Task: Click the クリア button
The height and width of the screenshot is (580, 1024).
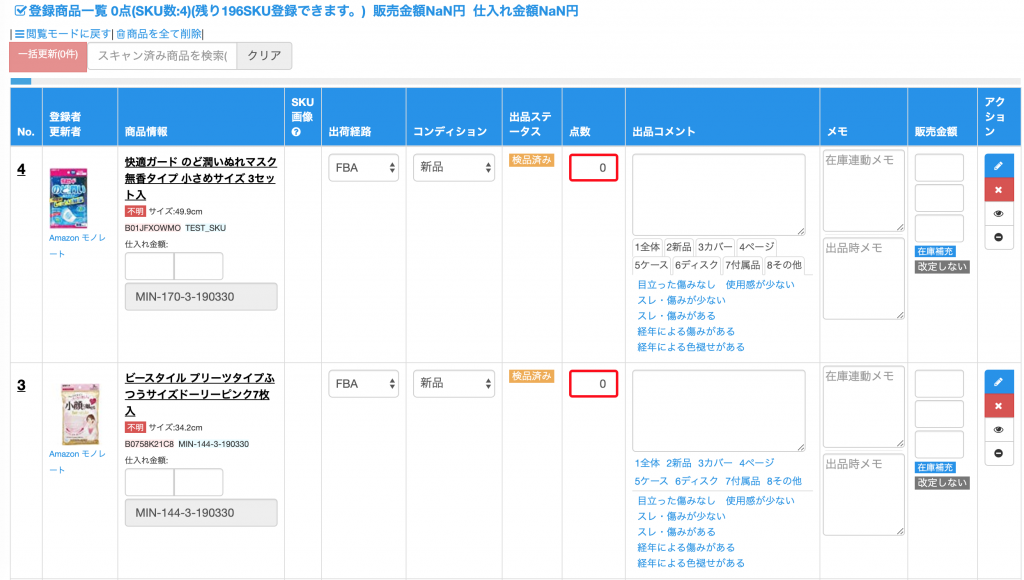Action: pos(264,56)
